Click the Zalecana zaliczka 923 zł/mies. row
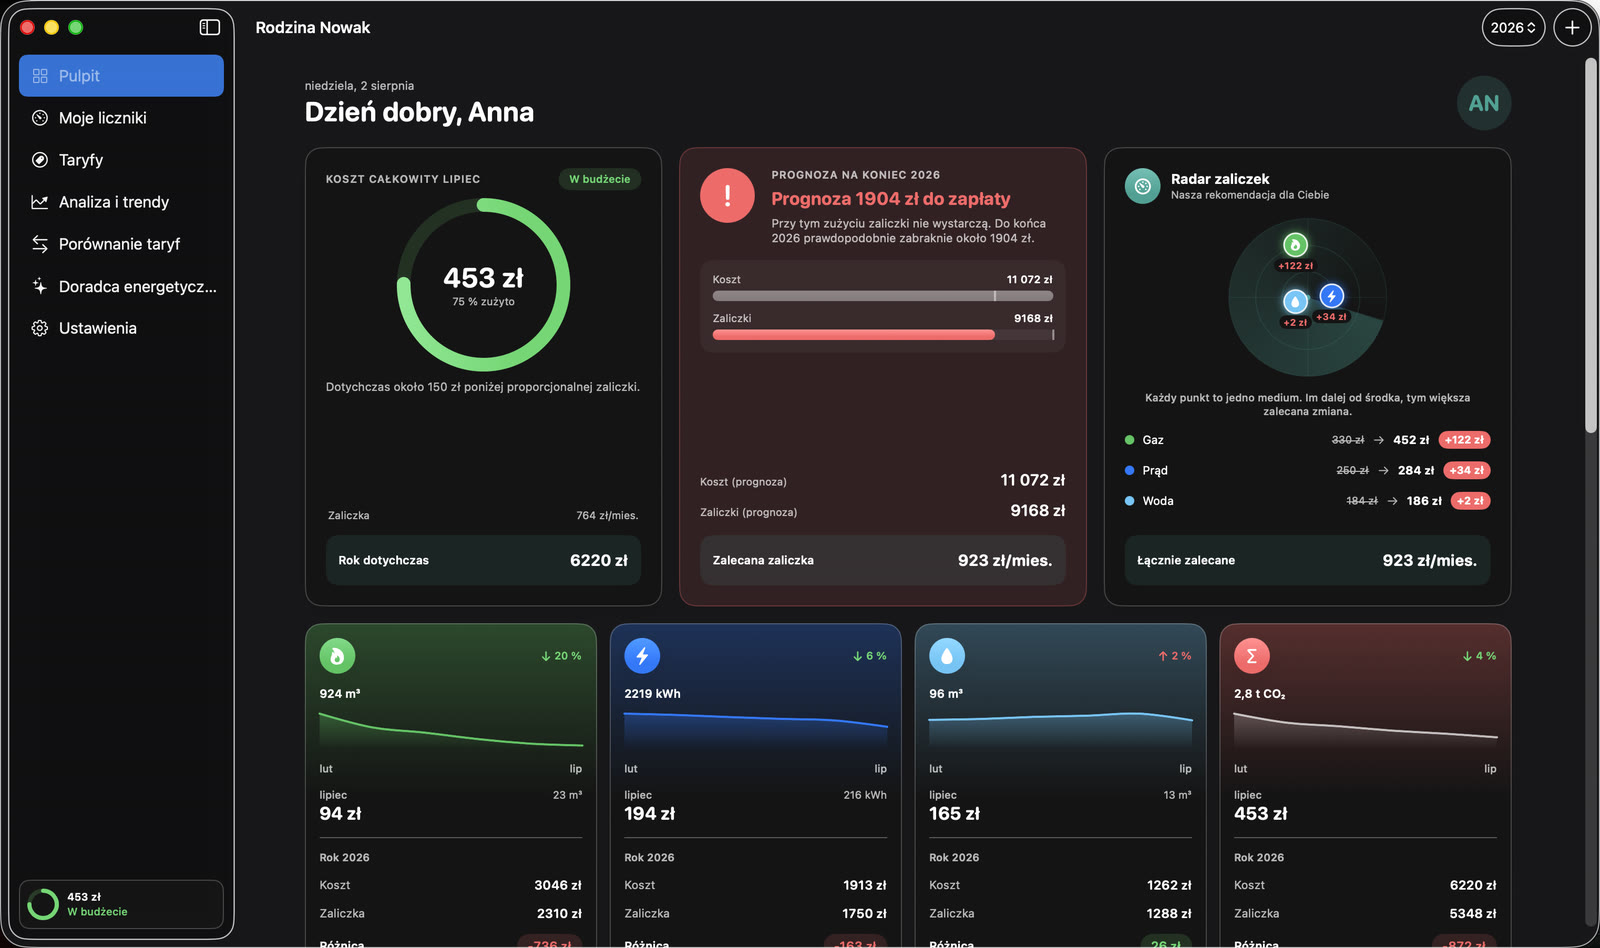 tap(883, 560)
